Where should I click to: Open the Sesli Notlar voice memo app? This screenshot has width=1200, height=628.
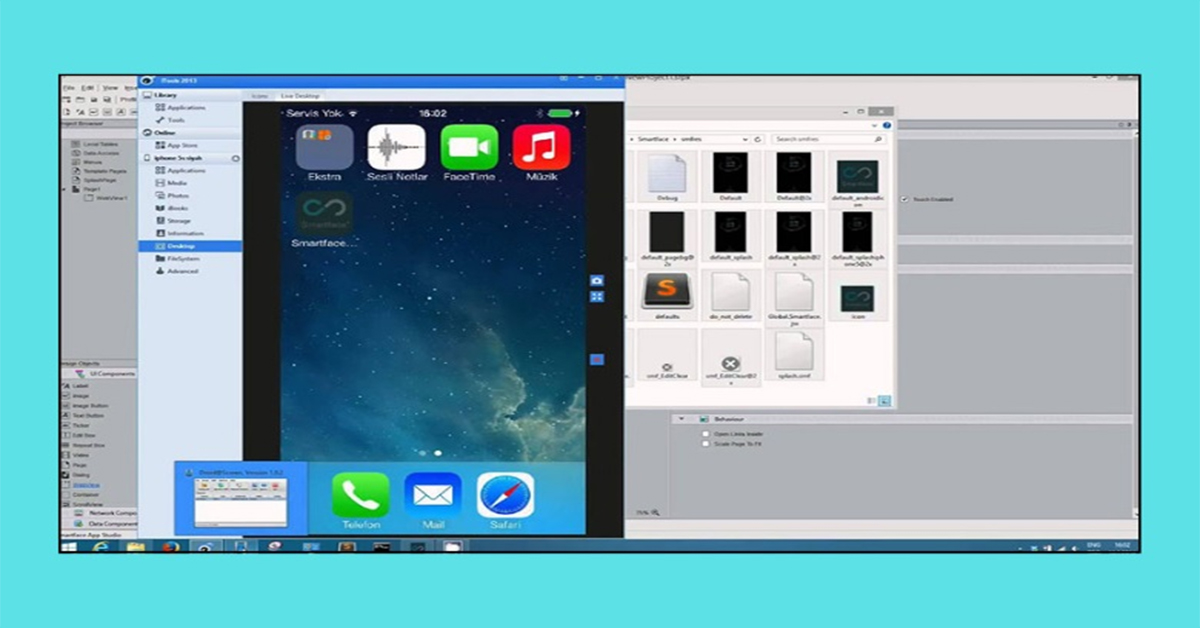click(397, 148)
